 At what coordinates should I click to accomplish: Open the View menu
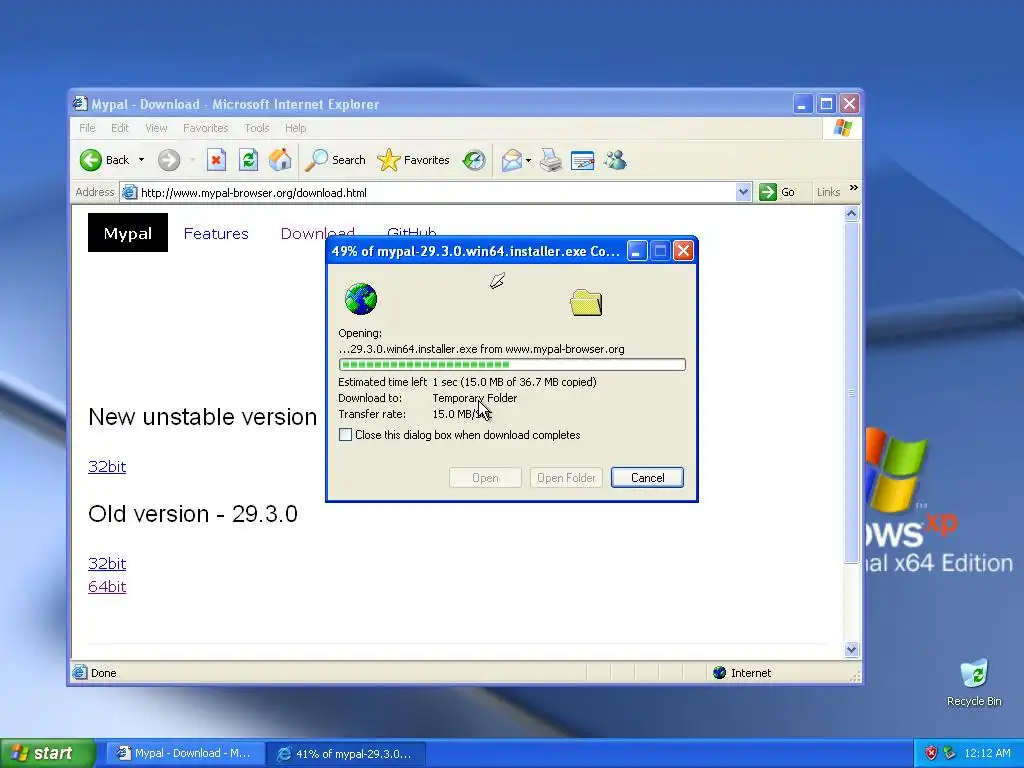(x=156, y=128)
